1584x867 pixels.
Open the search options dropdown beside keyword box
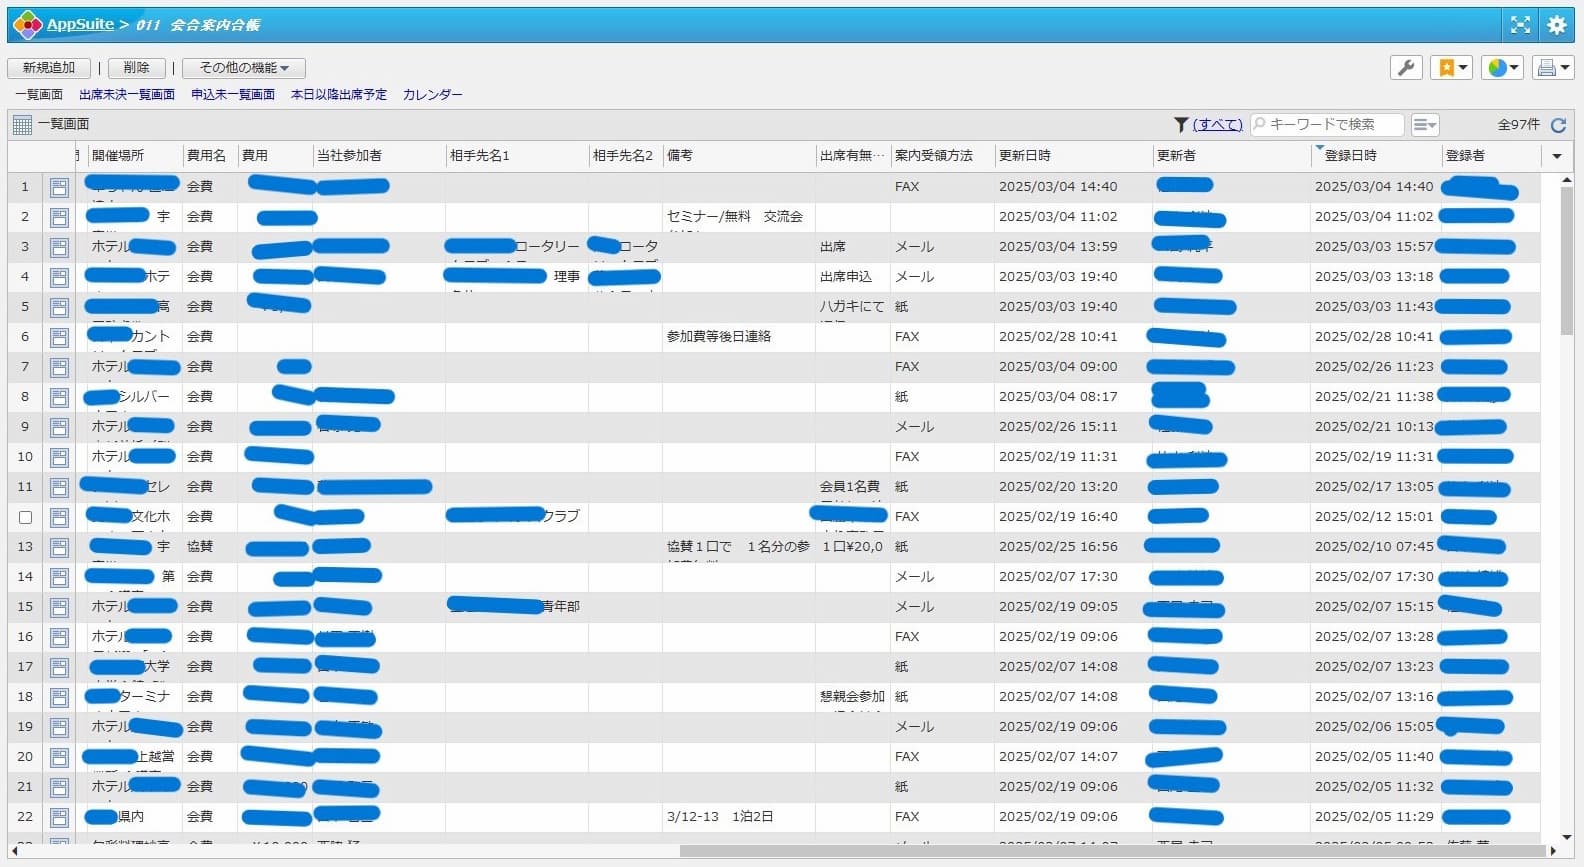pos(1425,125)
